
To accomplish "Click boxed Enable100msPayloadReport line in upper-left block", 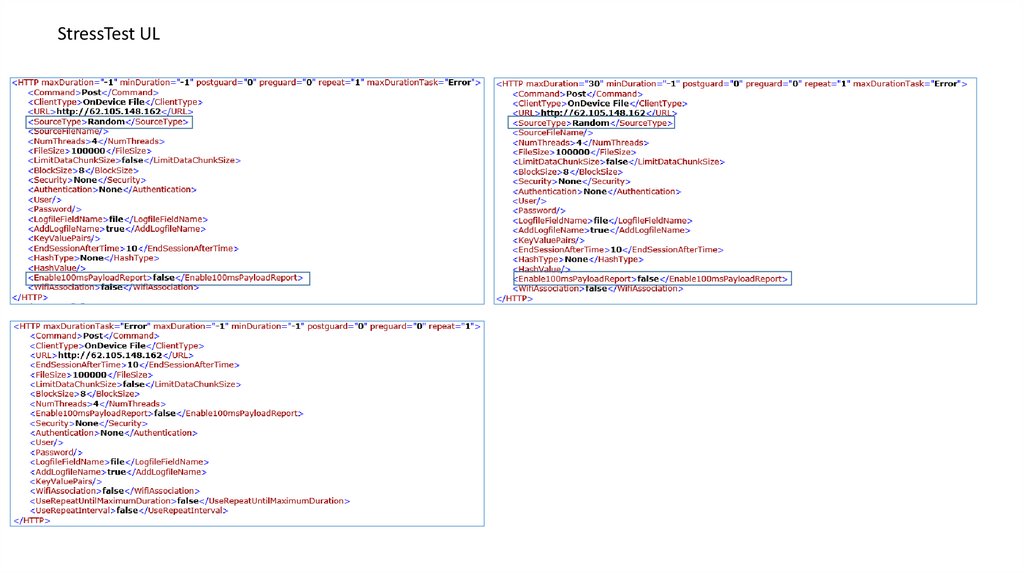I will click(x=168, y=278).
